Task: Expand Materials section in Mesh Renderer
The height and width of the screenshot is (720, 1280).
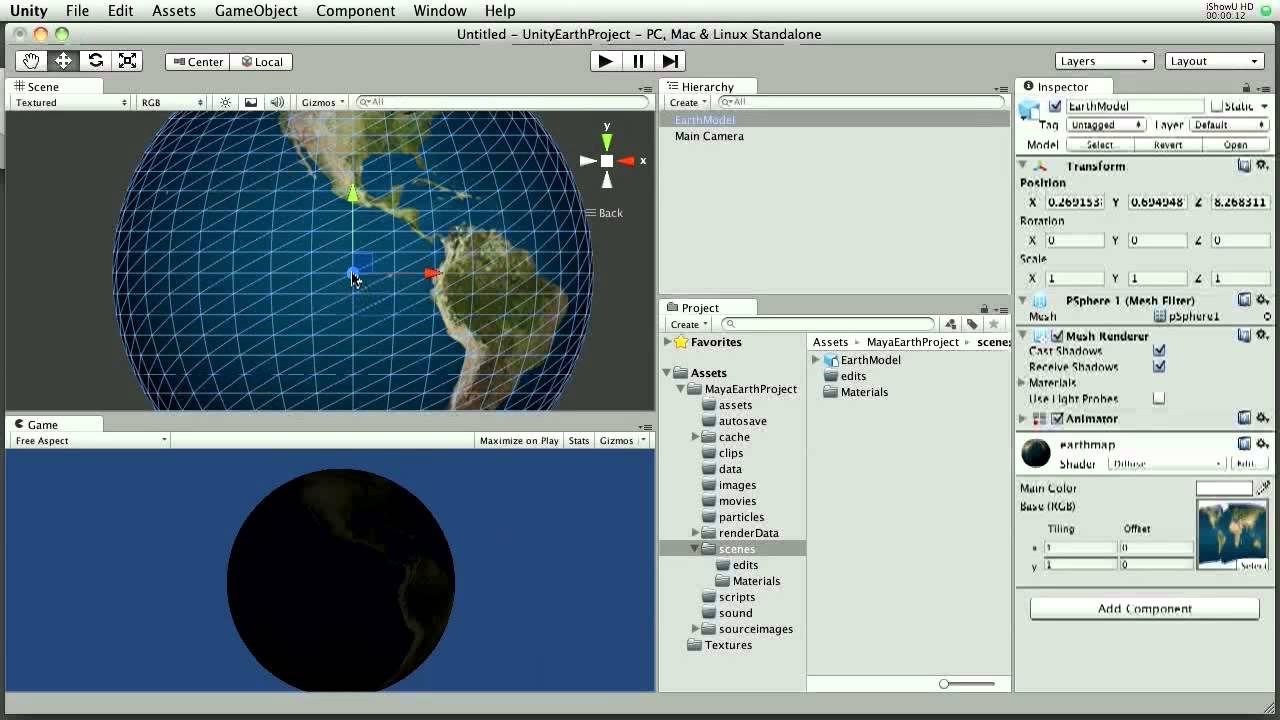Action: point(1023,383)
